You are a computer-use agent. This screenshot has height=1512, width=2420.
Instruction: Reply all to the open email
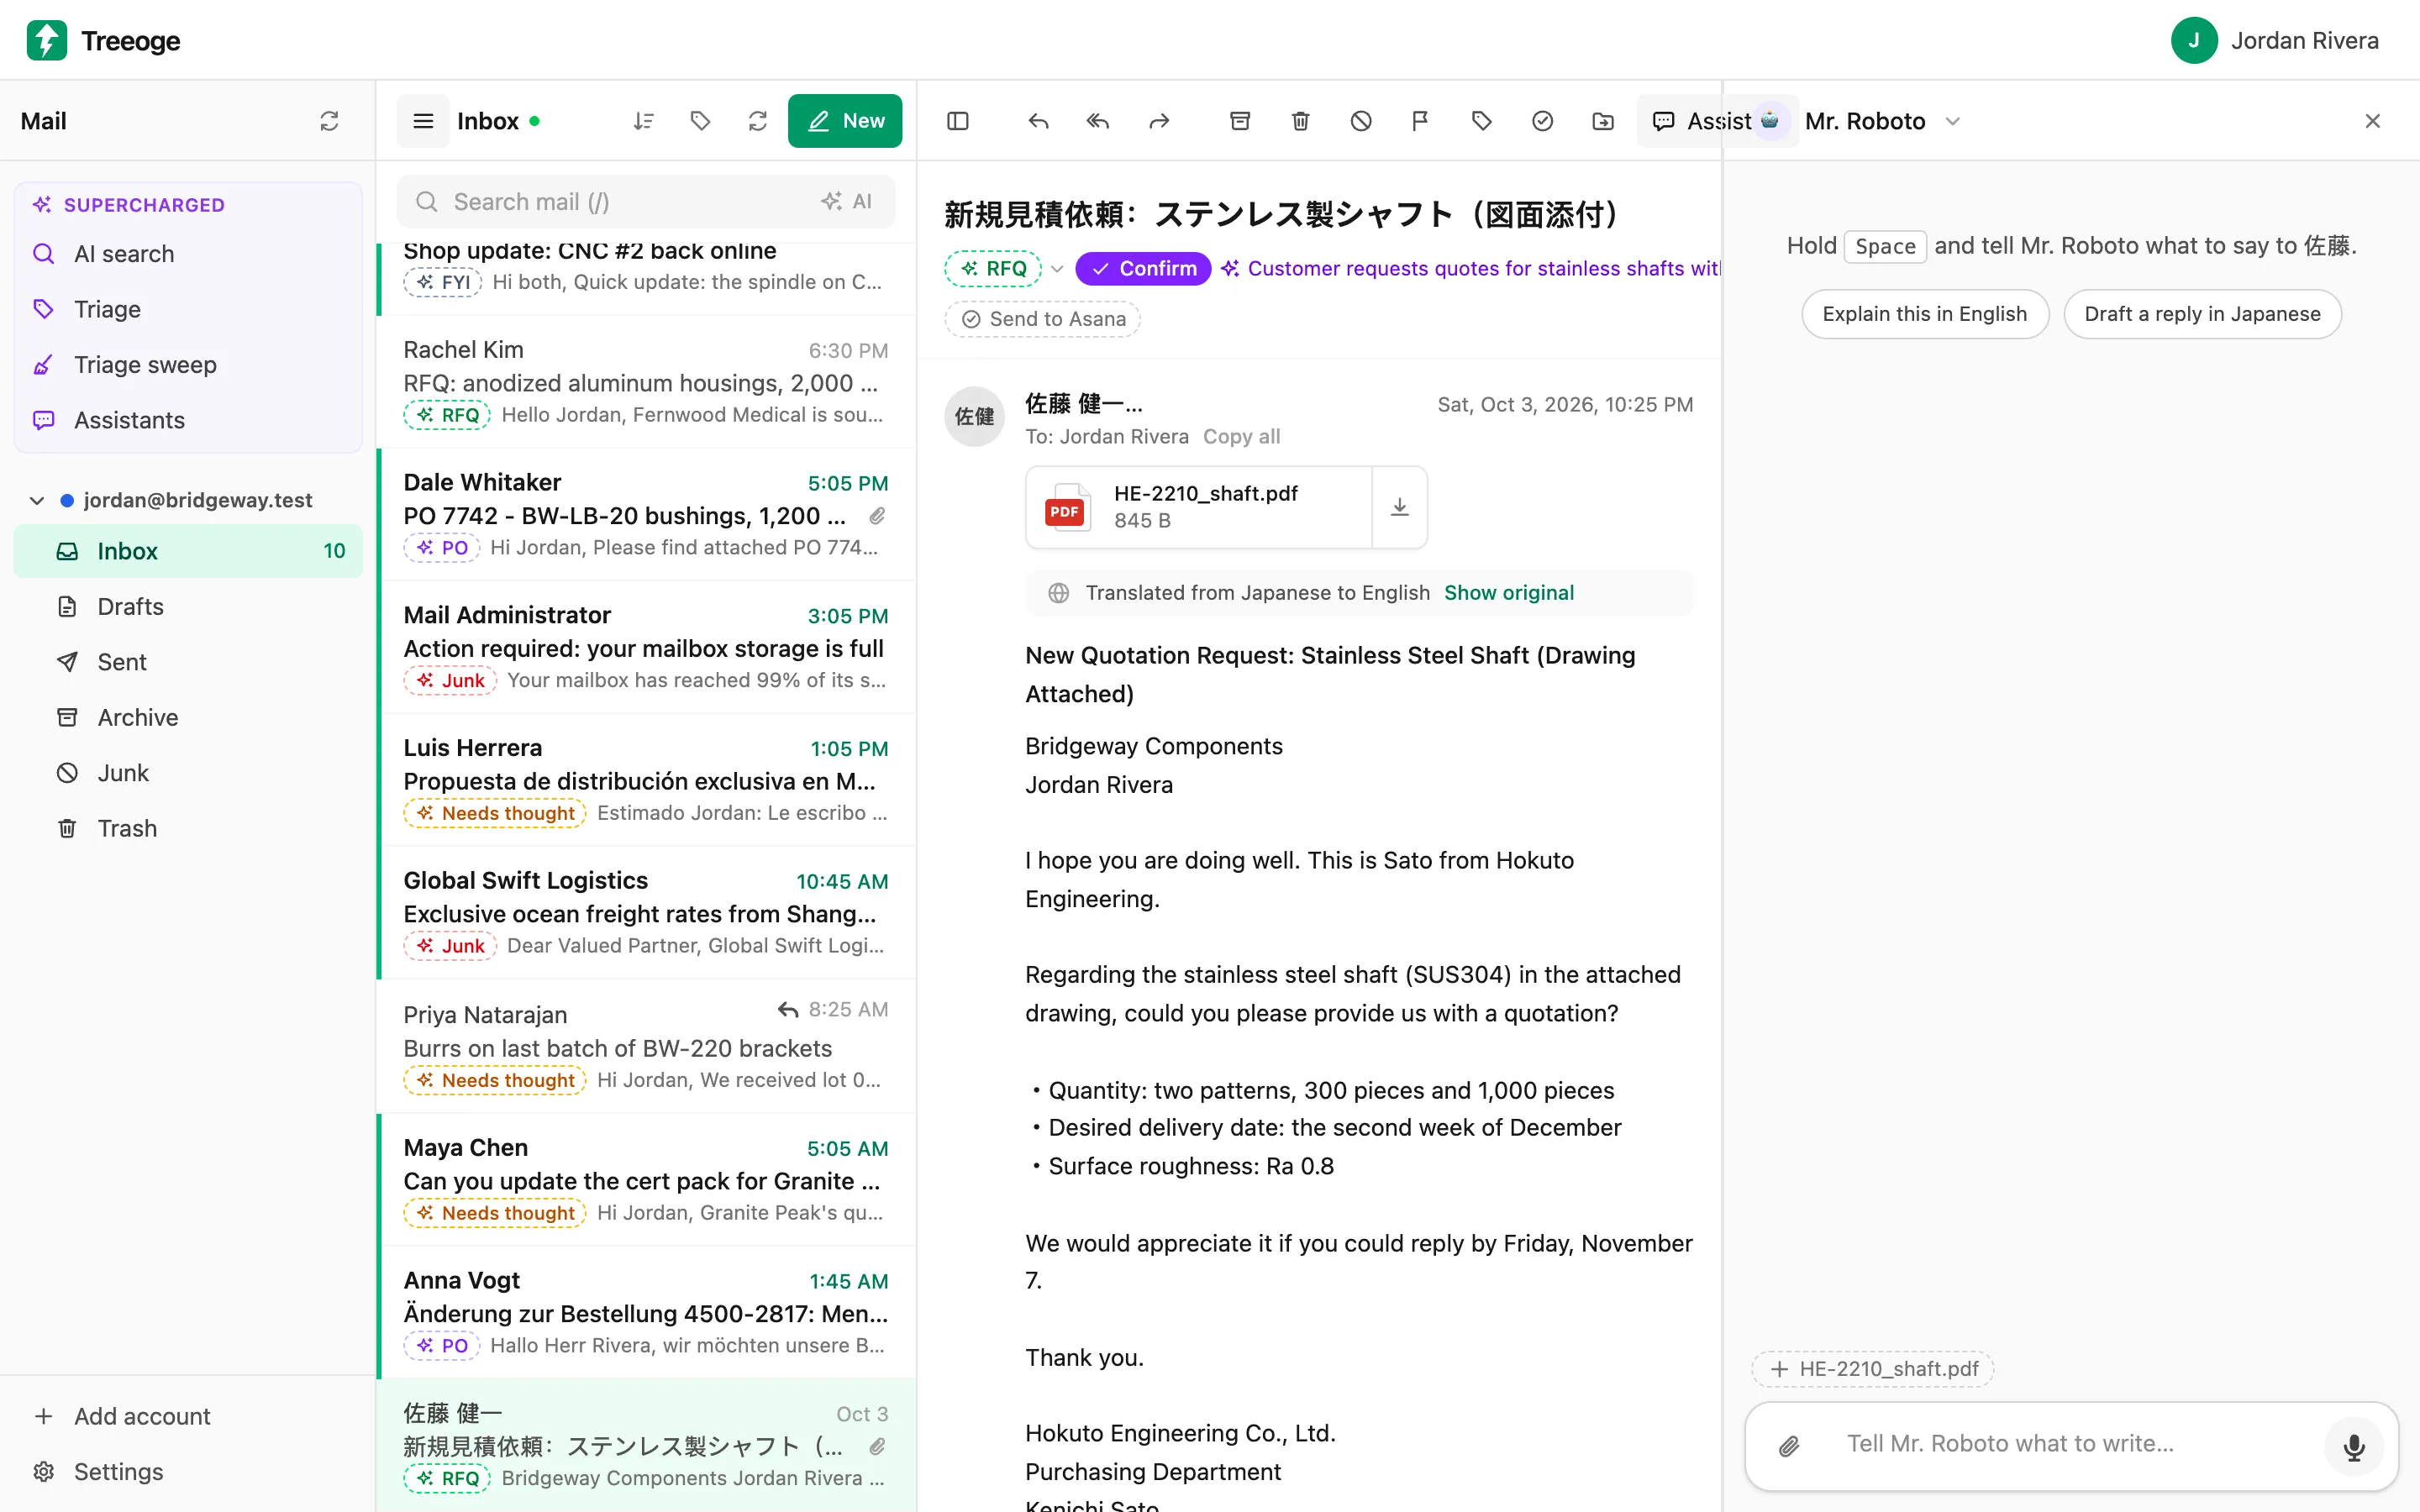point(1098,121)
